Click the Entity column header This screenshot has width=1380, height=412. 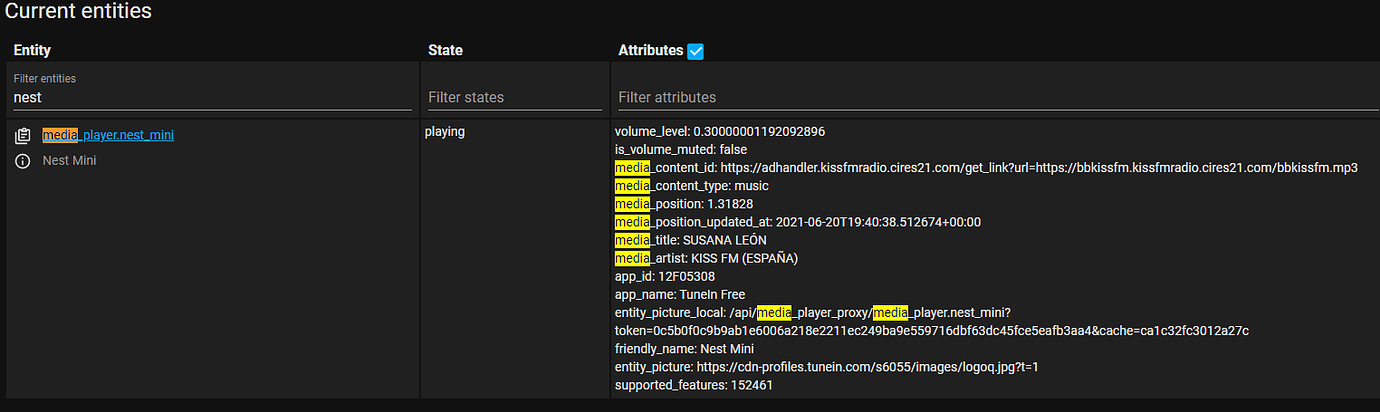(32, 50)
